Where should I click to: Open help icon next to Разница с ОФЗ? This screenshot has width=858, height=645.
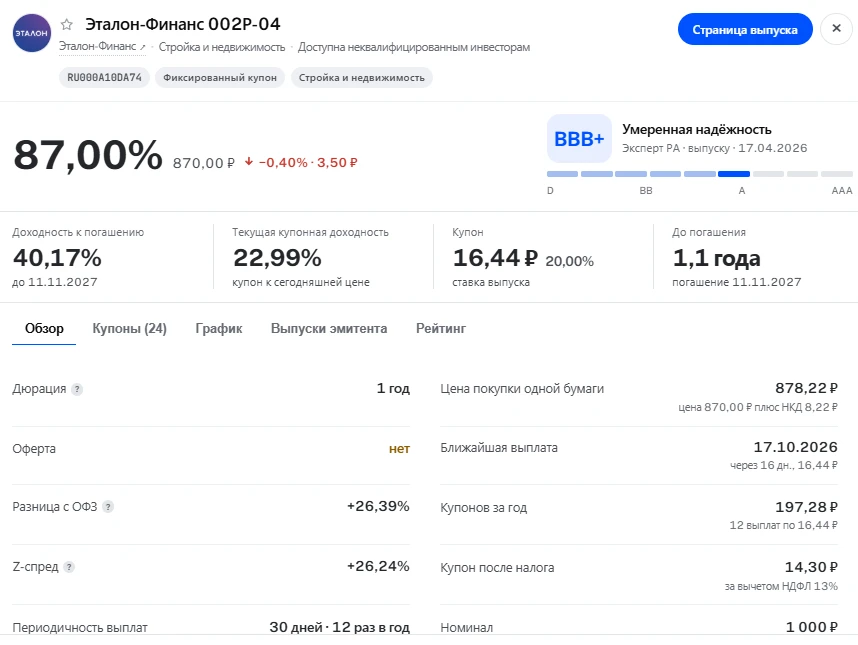[x=108, y=507]
